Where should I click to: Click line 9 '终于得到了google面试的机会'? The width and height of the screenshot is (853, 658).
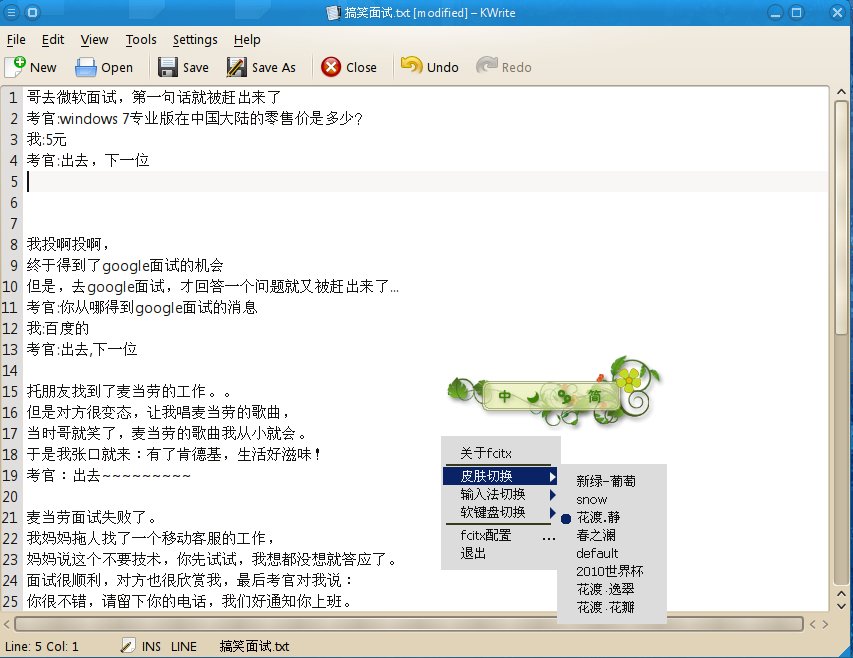pyautogui.click(x=125, y=265)
